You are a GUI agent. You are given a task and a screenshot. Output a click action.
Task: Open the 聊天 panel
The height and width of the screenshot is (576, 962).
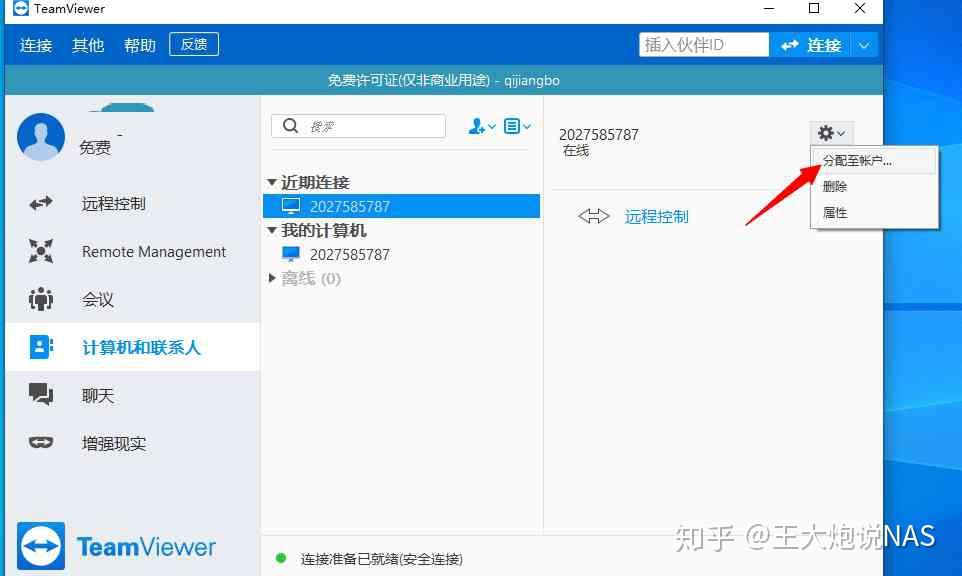(x=40, y=395)
